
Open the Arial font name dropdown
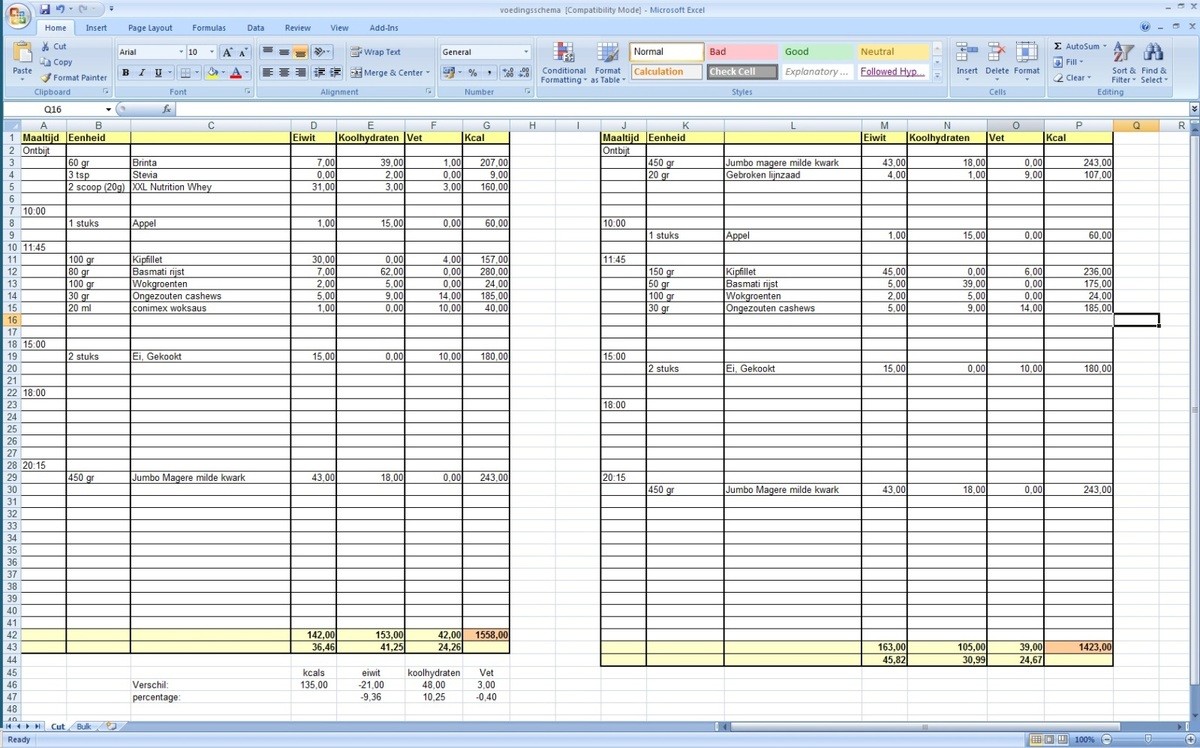point(181,52)
